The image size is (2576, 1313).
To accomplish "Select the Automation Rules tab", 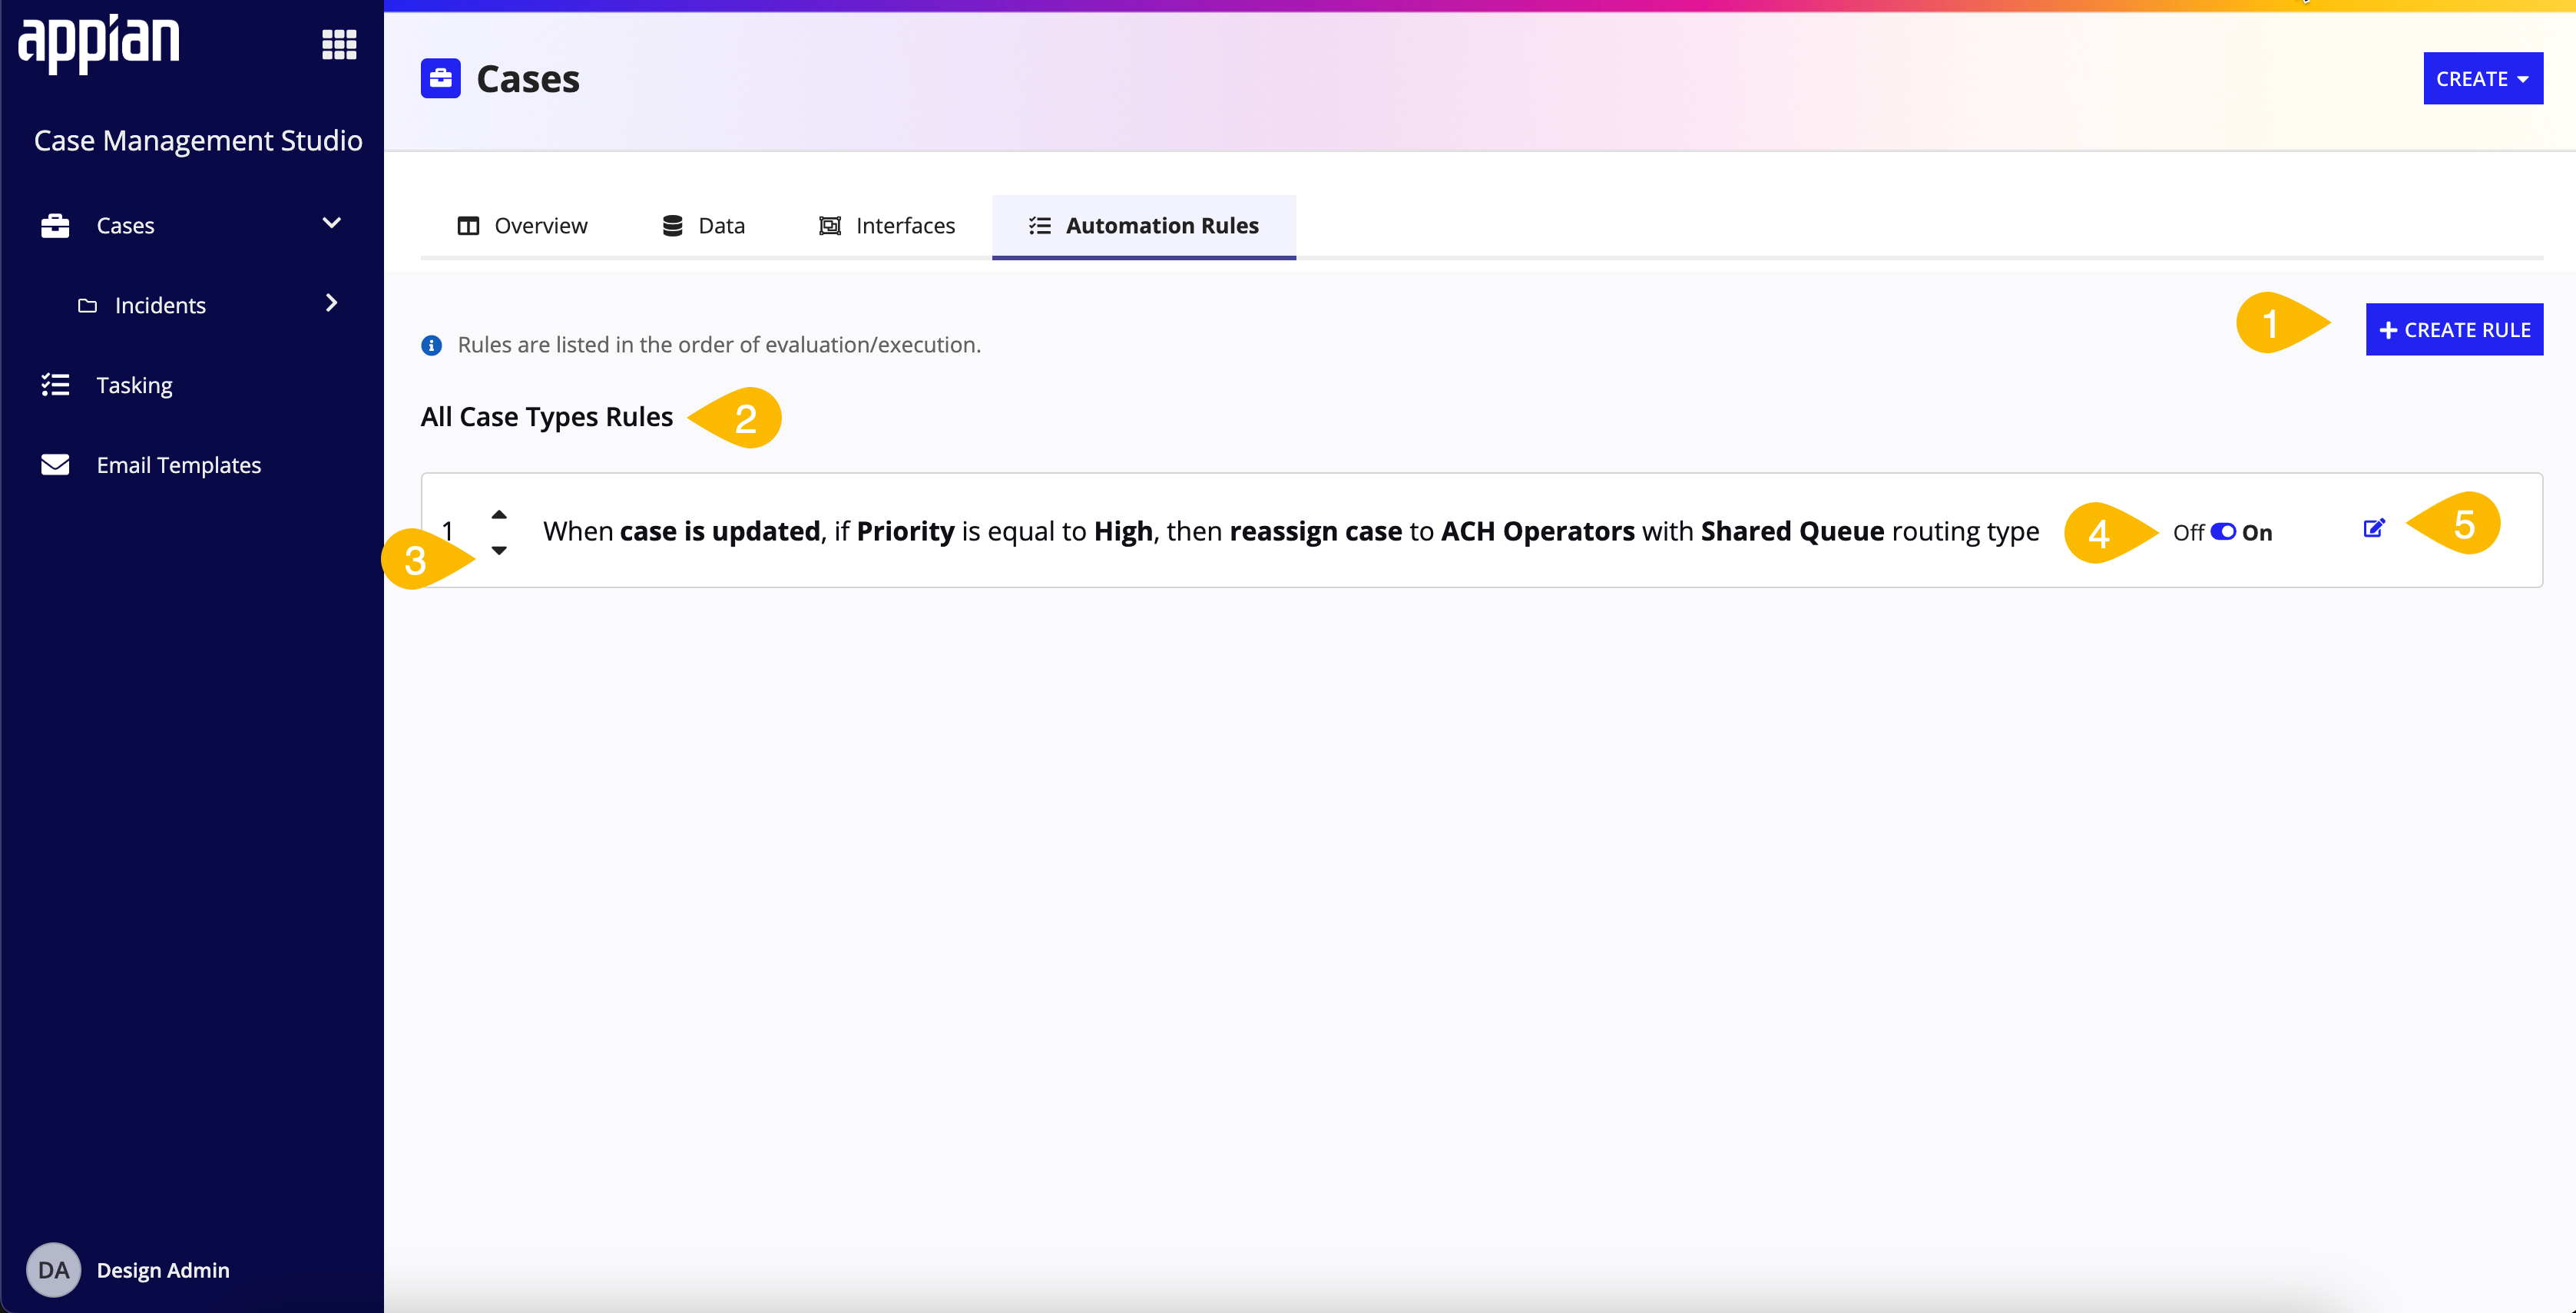I will pyautogui.click(x=1144, y=226).
